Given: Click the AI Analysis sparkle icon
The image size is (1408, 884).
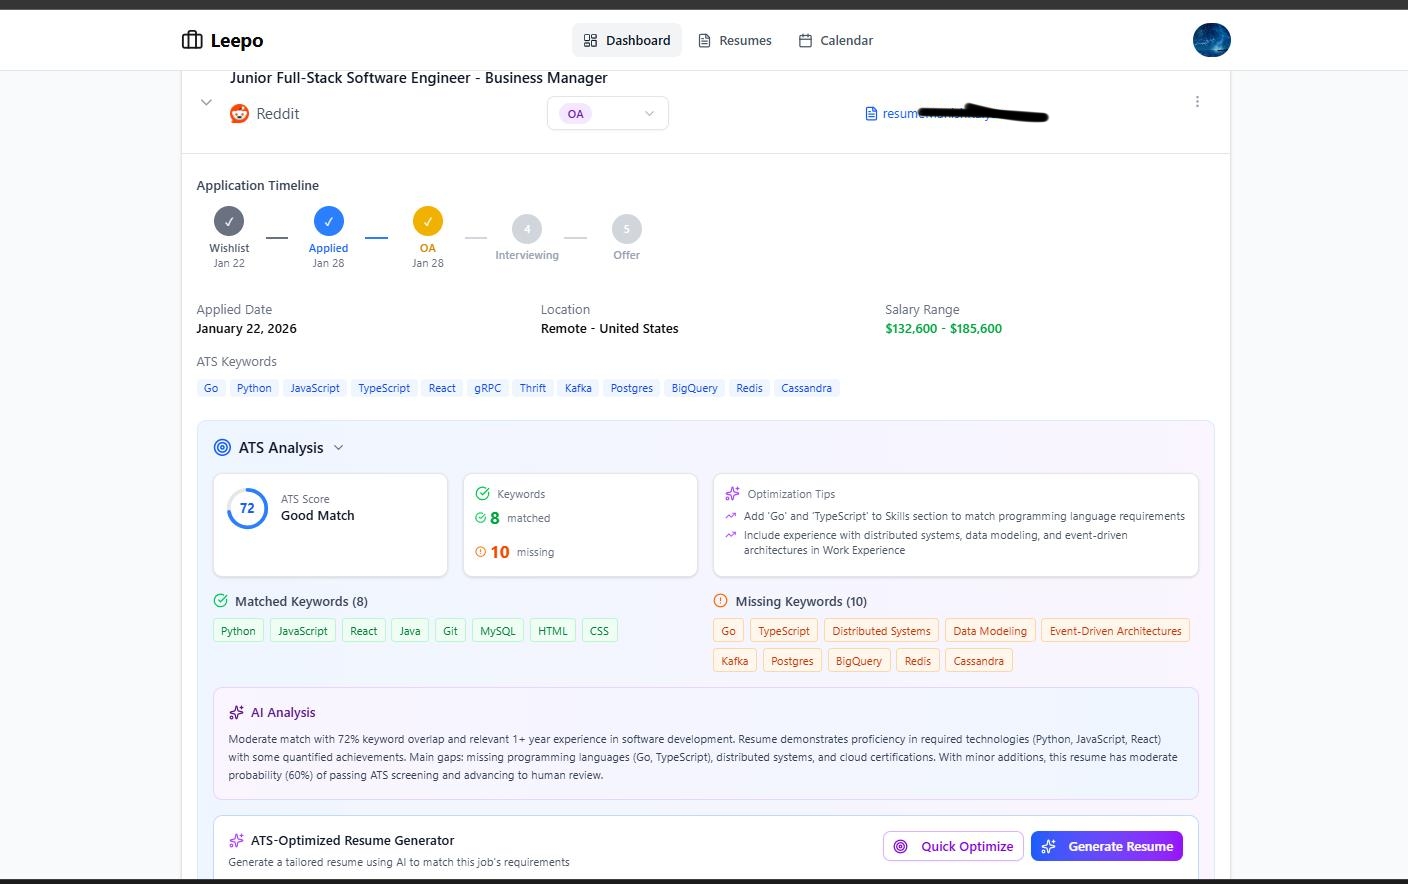Looking at the screenshot, I should [235, 711].
